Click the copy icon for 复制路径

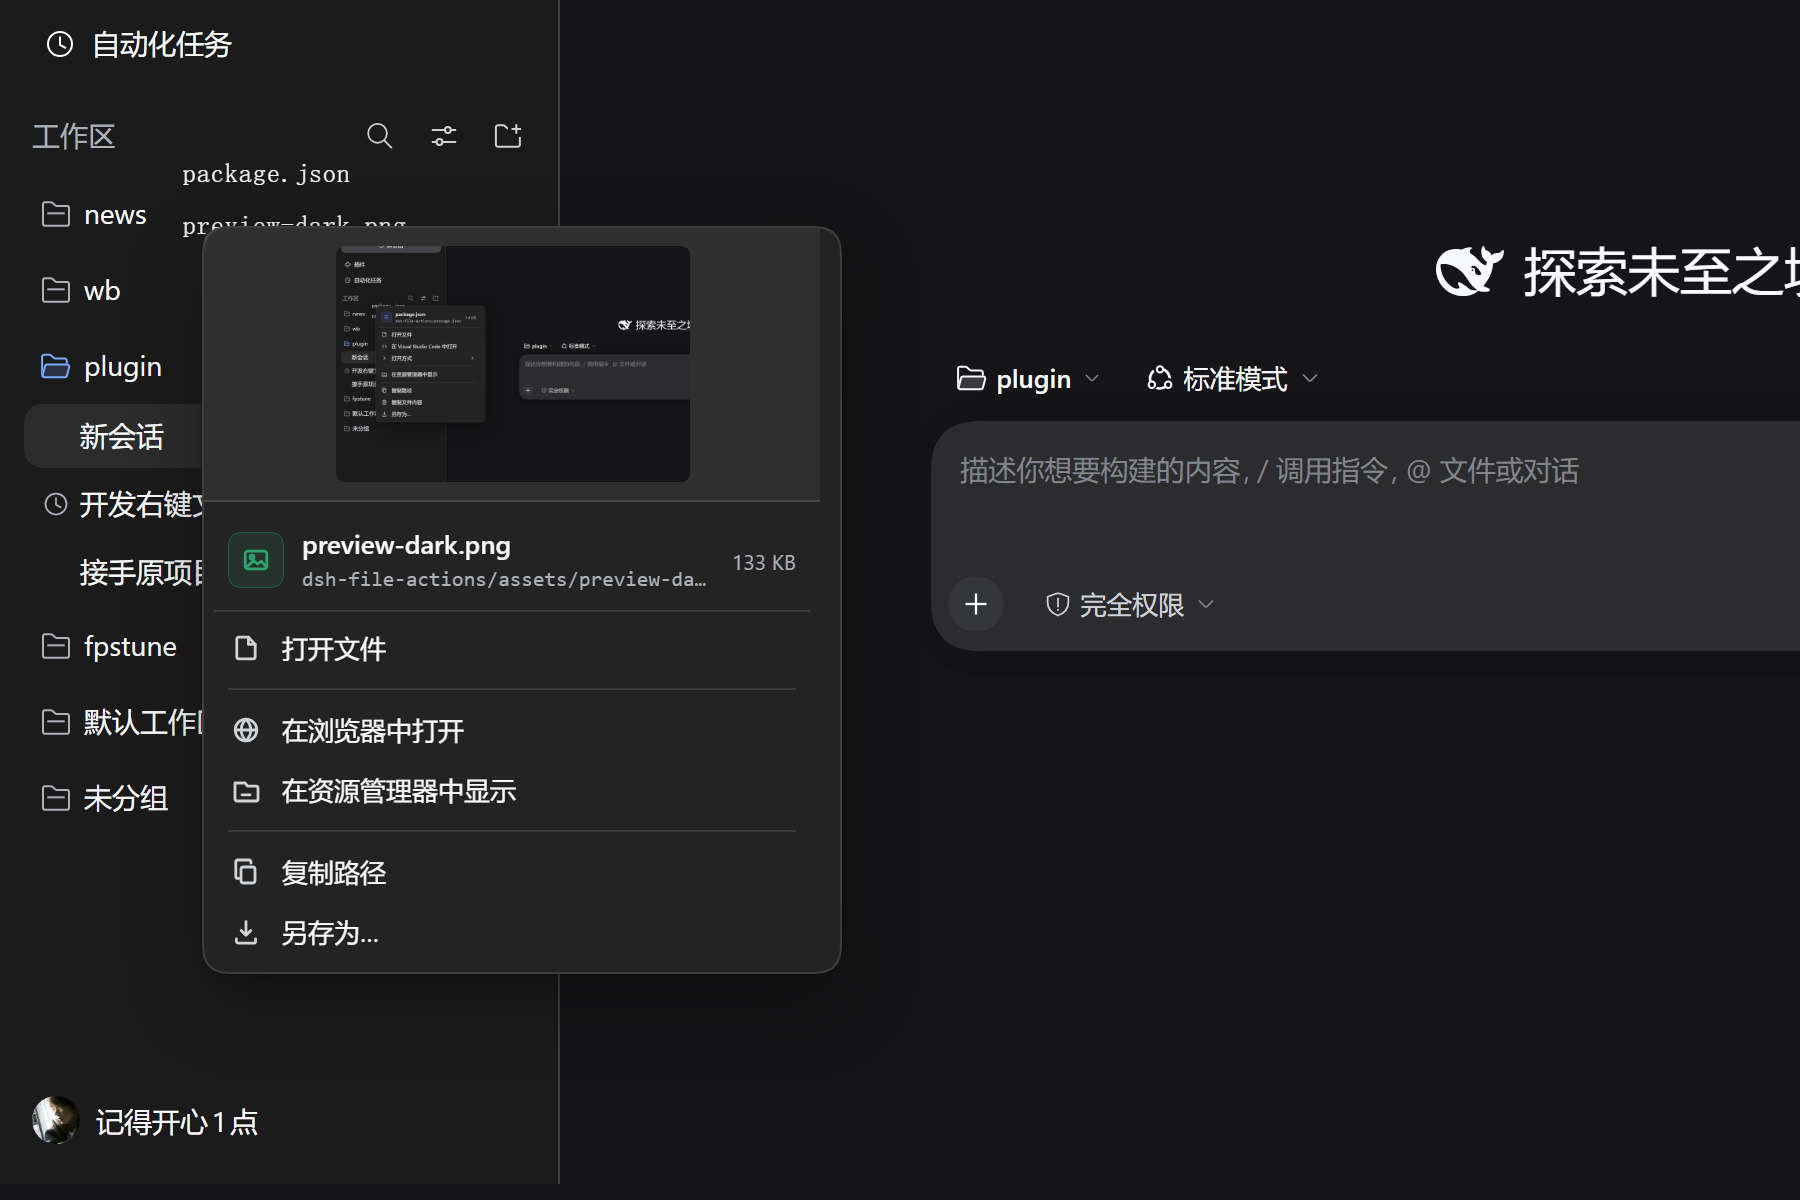tap(246, 872)
